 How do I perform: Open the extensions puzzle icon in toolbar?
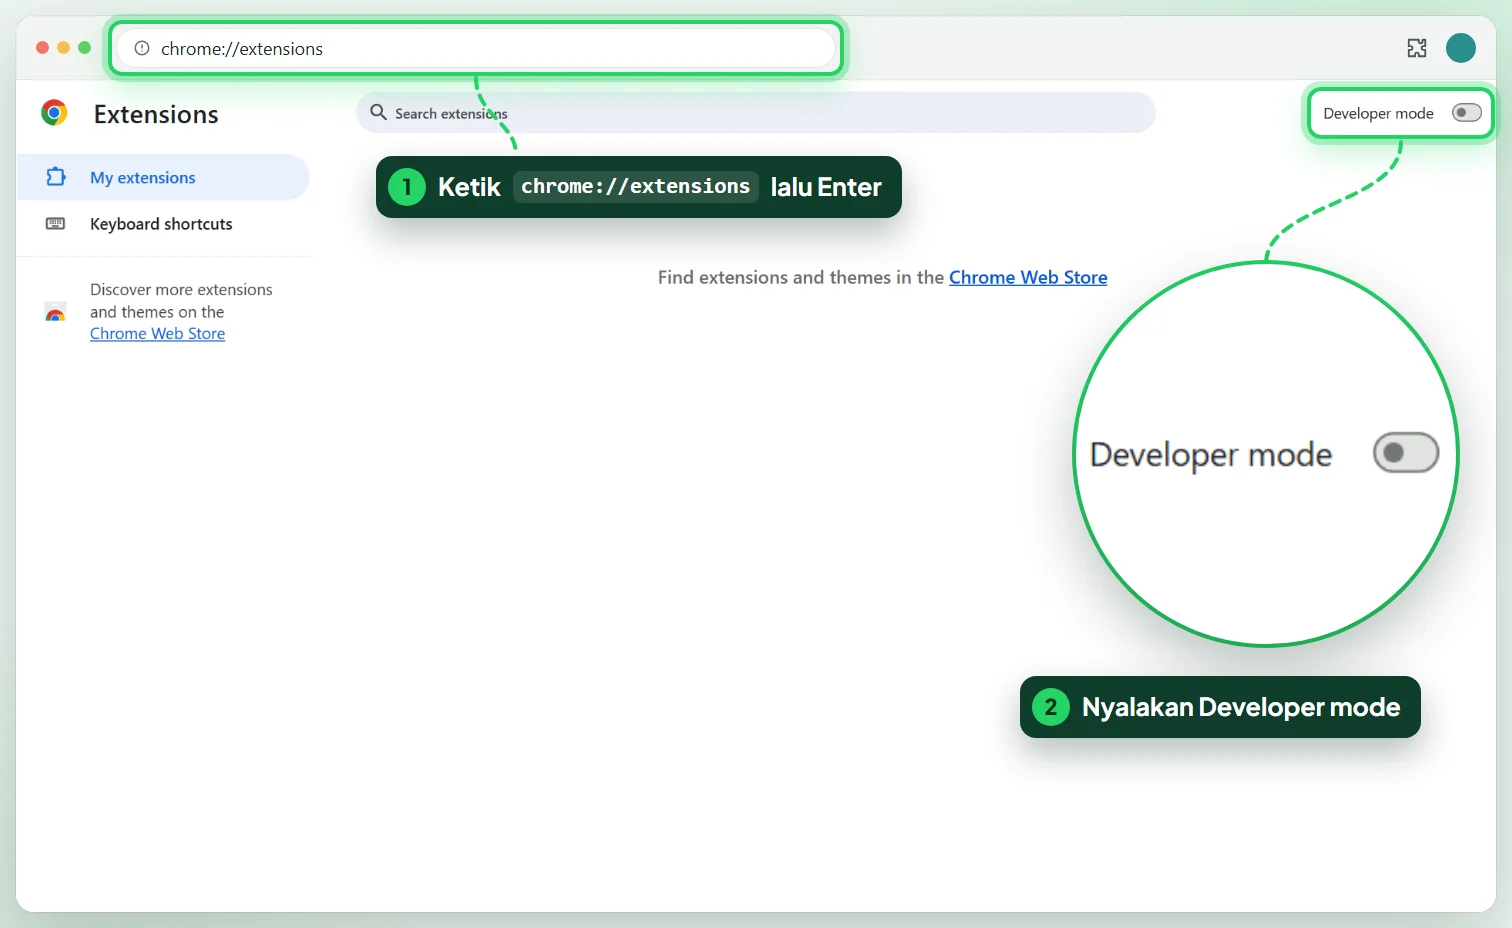[1417, 48]
